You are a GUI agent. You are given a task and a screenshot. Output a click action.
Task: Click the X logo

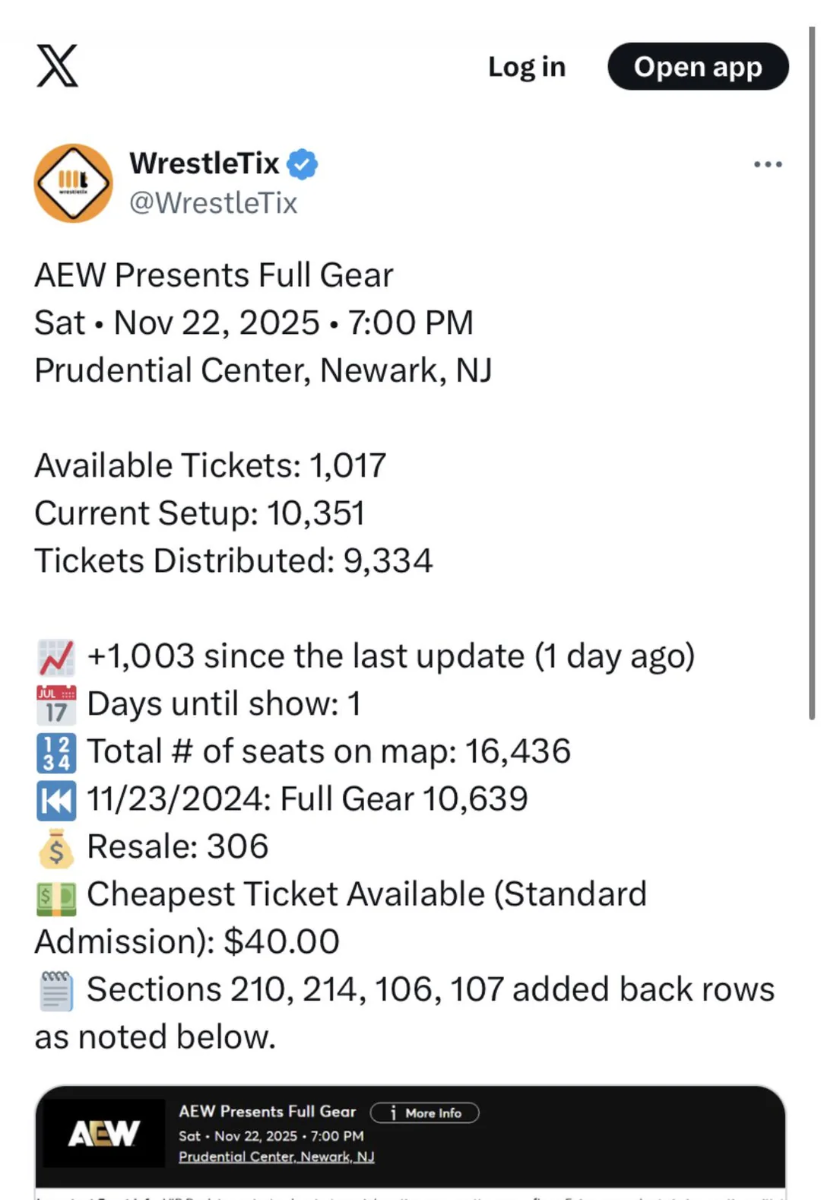[x=56, y=67]
